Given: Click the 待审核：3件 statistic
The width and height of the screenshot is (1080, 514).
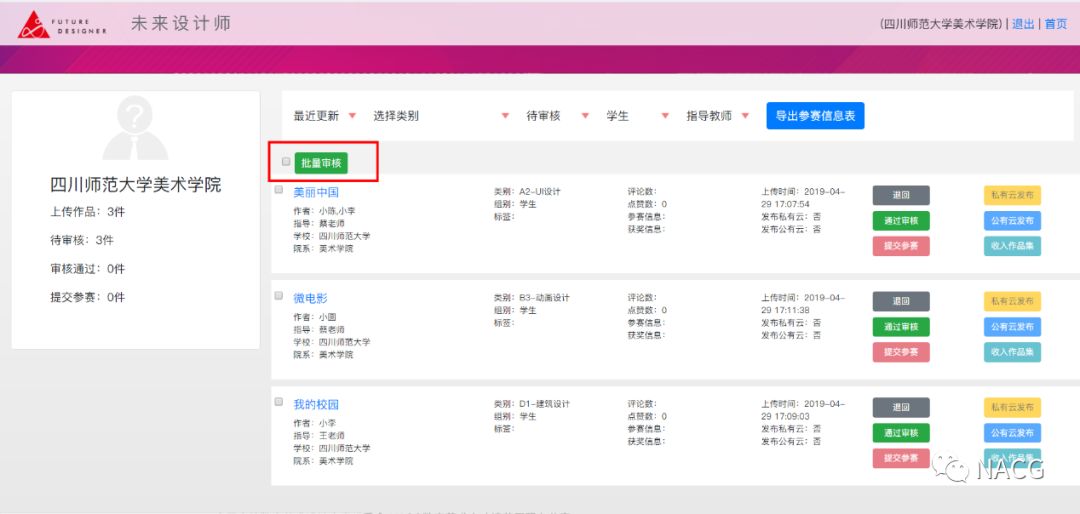Looking at the screenshot, I should point(82,240).
